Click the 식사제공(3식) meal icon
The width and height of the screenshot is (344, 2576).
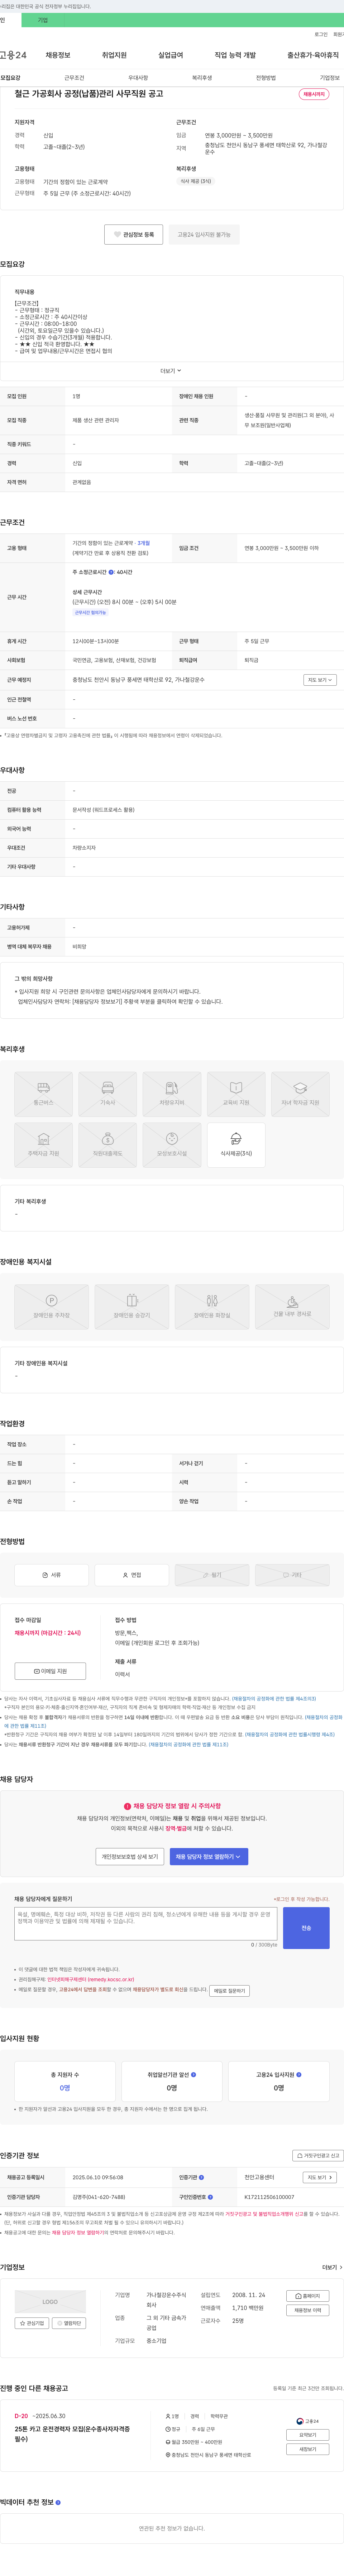pos(236,1145)
